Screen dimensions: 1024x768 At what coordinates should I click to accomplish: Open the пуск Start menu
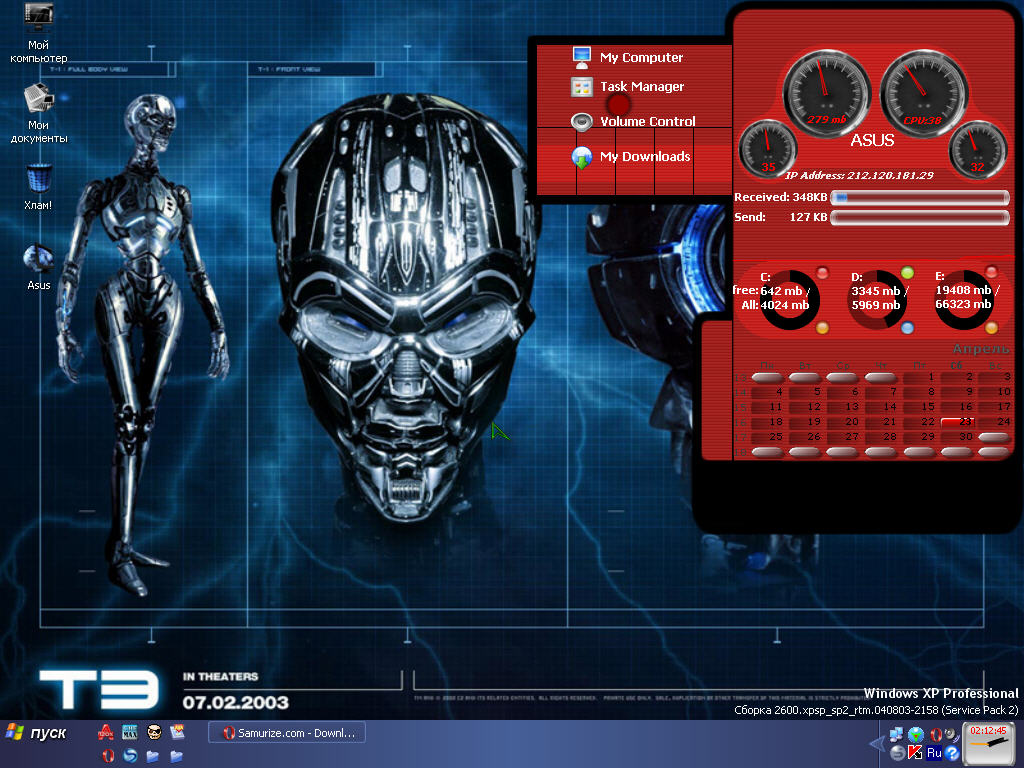37,733
